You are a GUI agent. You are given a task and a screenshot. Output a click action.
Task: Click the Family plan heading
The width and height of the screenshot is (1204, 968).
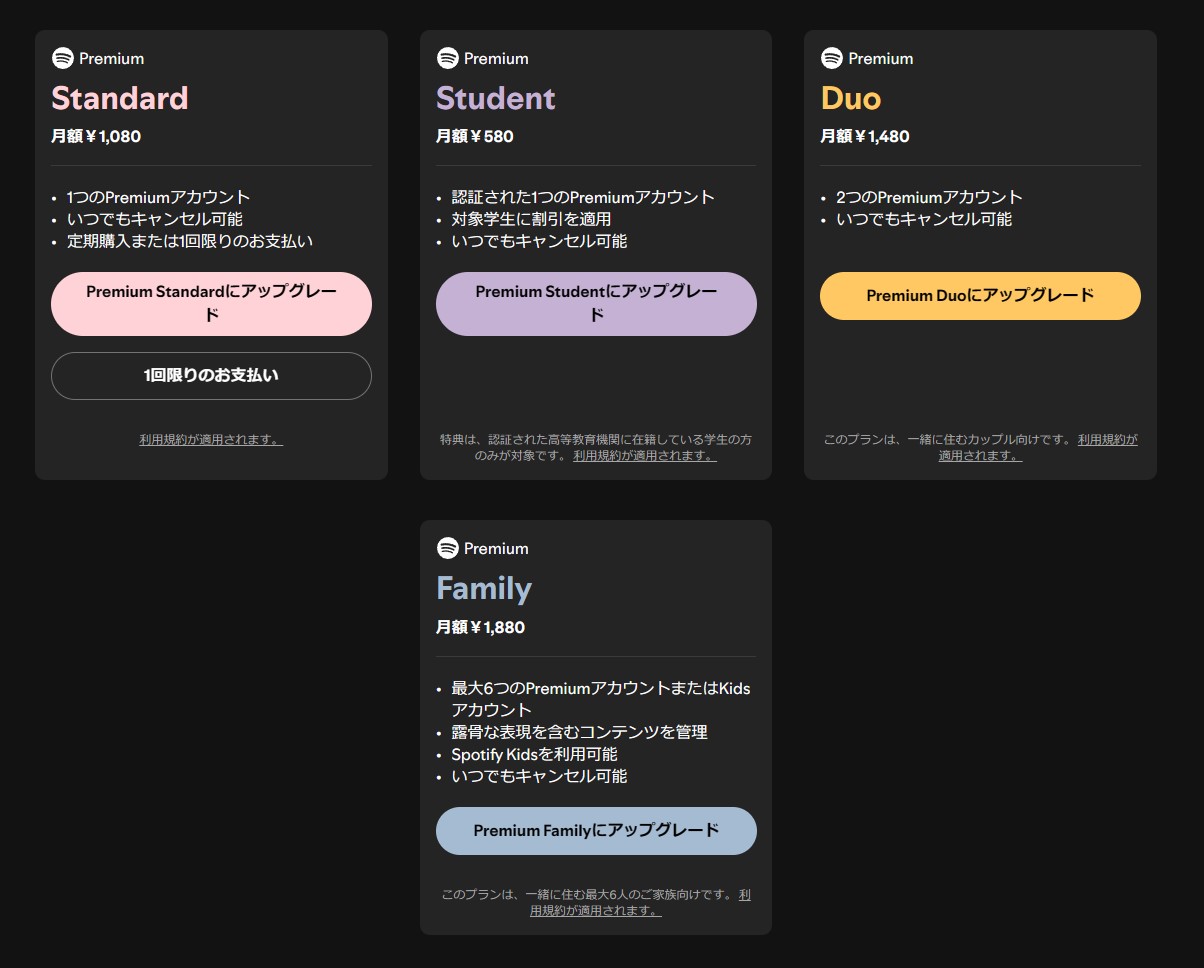[x=484, y=588]
